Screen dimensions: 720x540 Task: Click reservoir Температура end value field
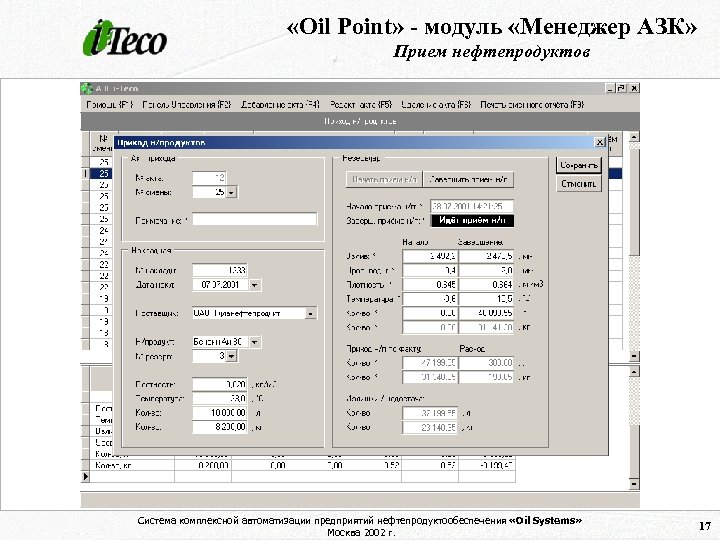487,299
